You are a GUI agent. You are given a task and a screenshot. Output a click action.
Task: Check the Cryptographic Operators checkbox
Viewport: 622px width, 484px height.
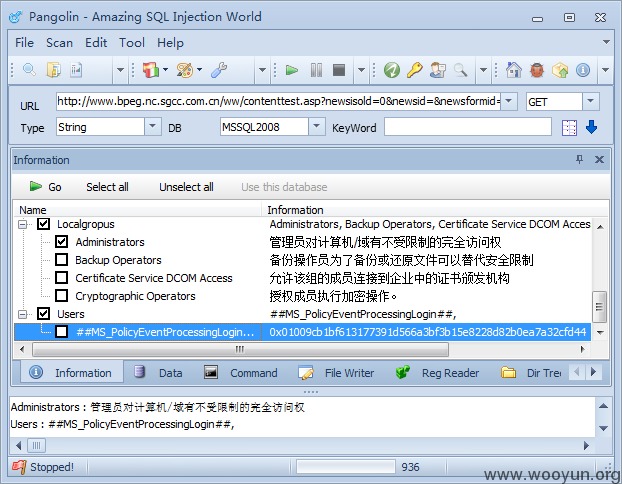pos(61,296)
